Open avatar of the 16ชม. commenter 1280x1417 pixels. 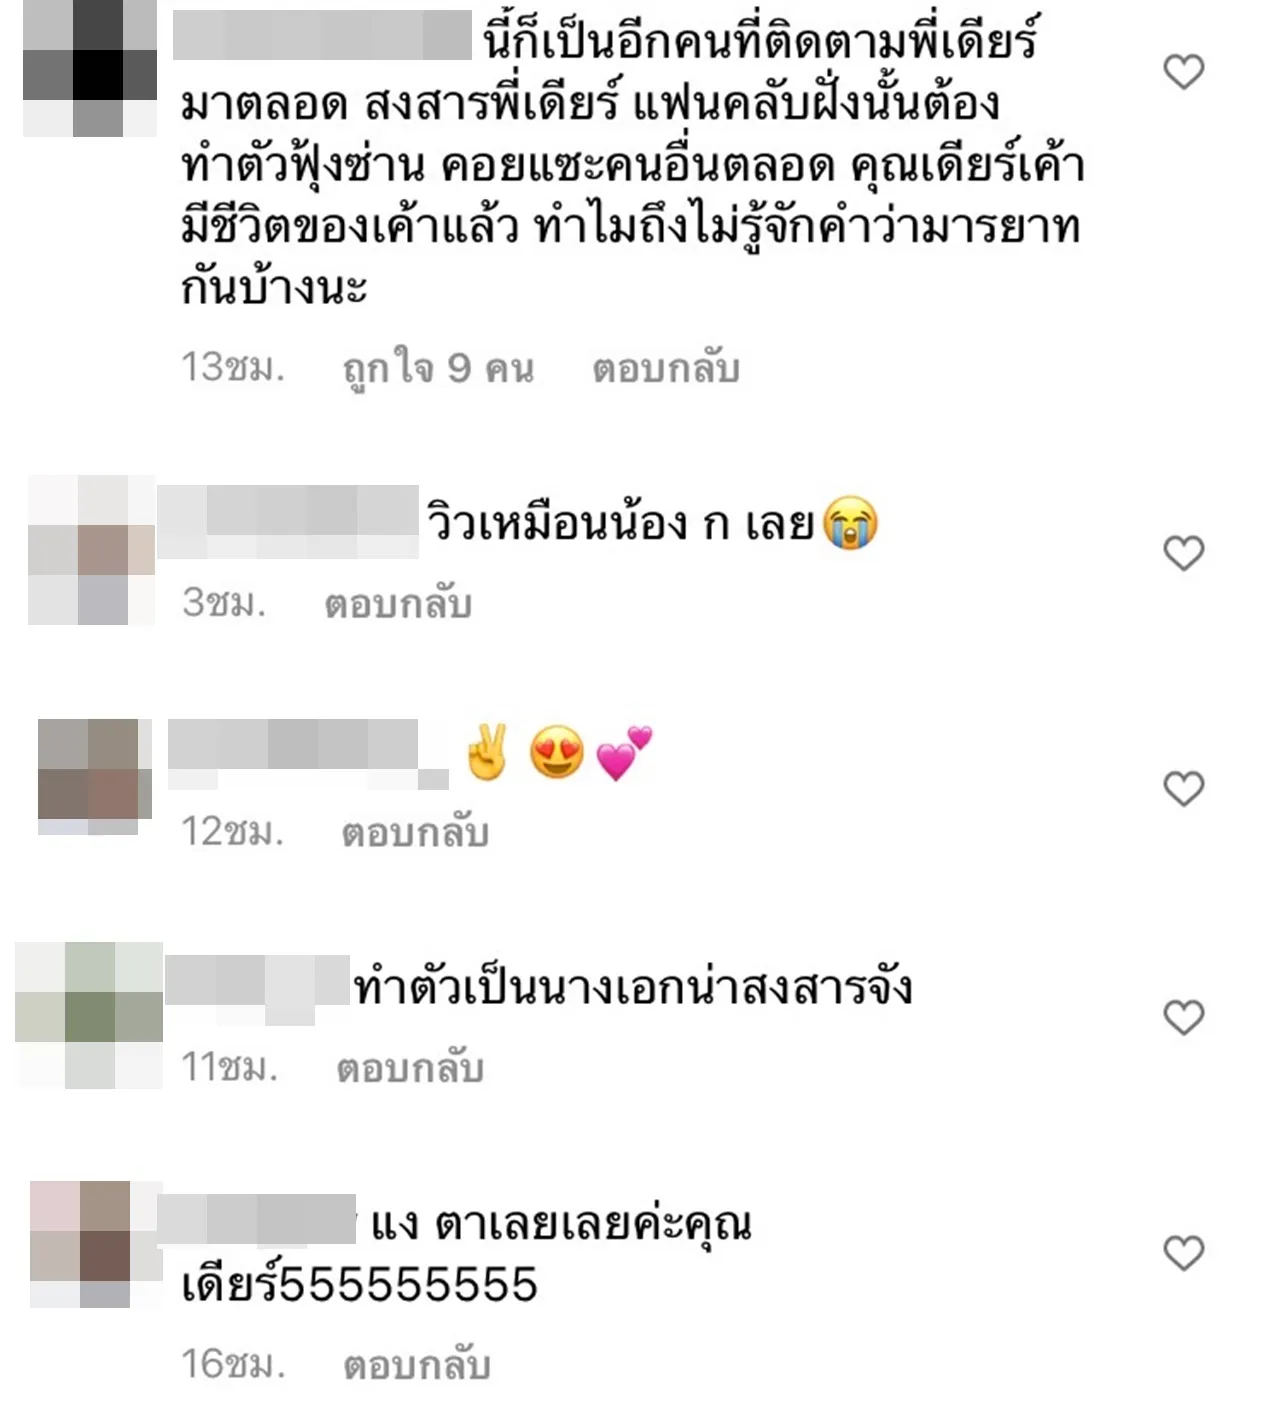click(96, 1244)
